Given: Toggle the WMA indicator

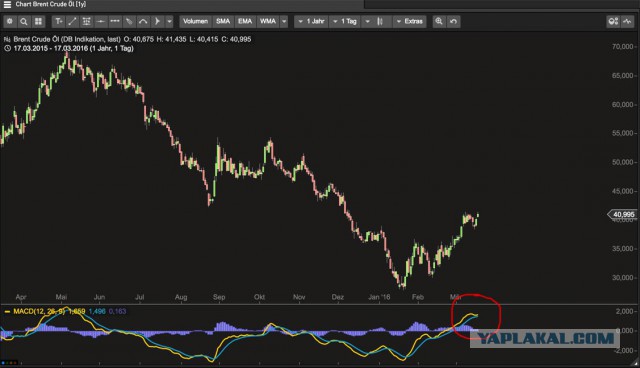Looking at the screenshot, I should coord(268,21).
